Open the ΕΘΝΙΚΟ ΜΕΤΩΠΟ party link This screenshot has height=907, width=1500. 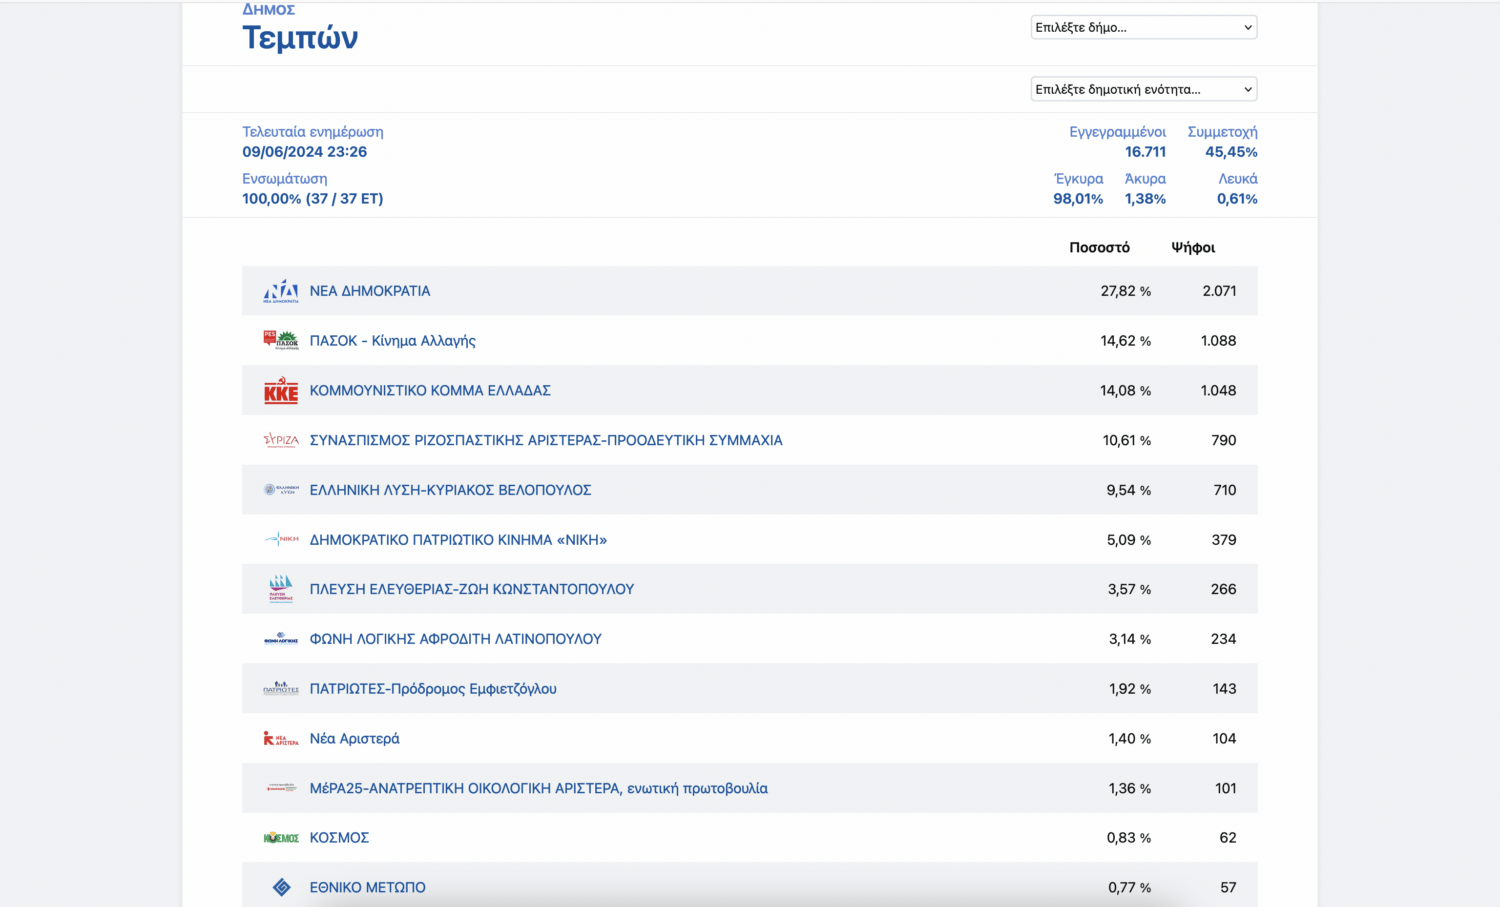(x=368, y=887)
